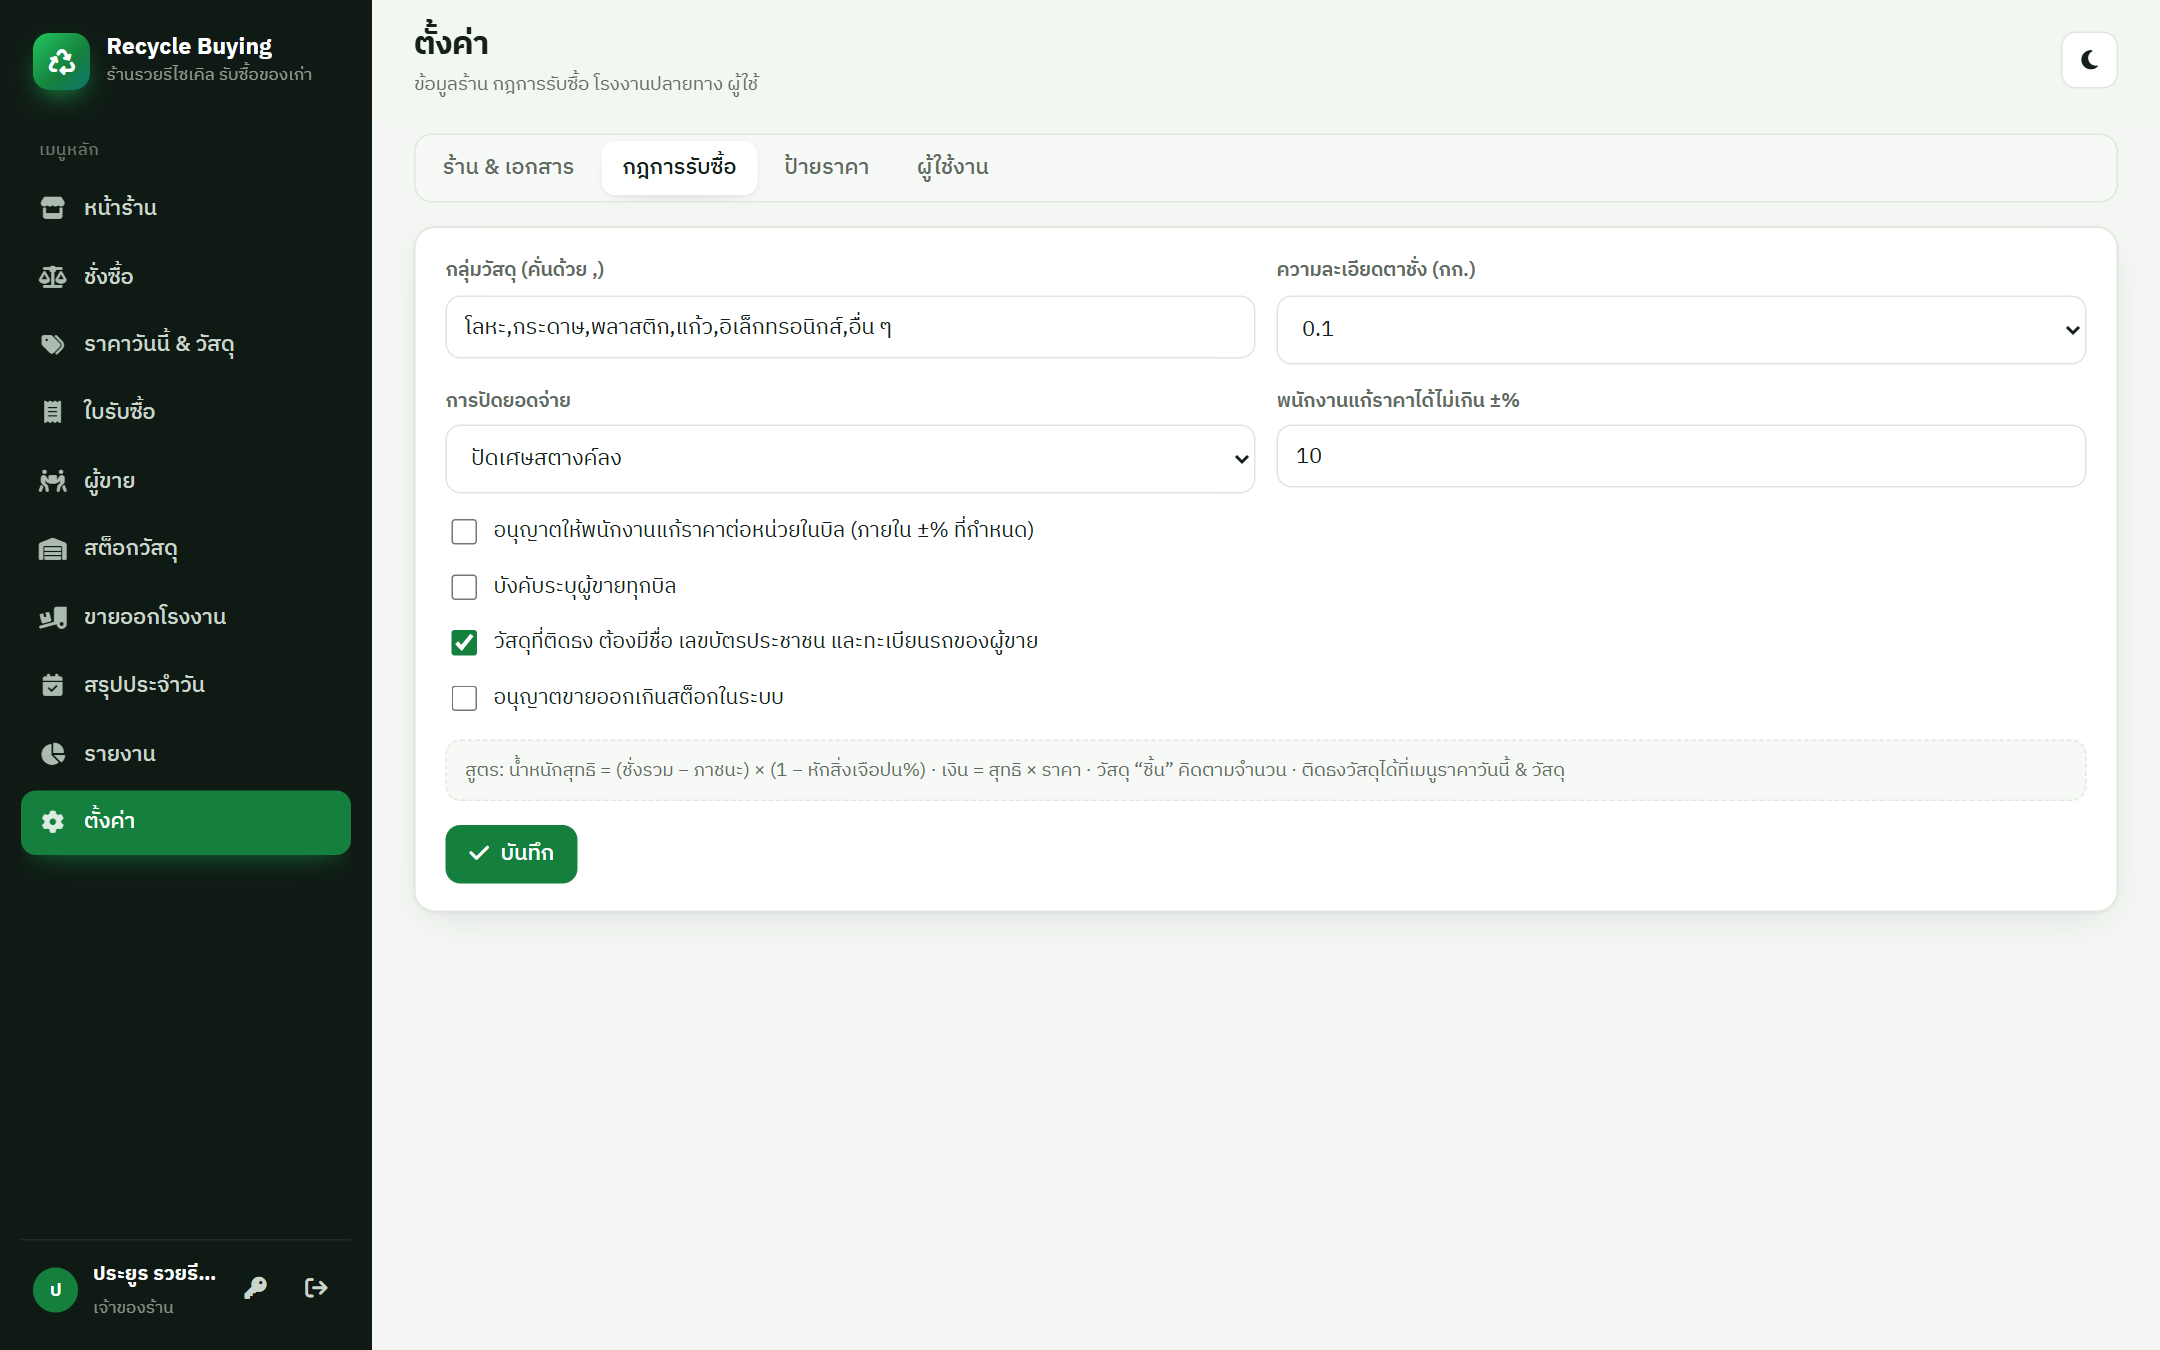The height and width of the screenshot is (1350, 2160).
Task: Check บังคับระบุผู้ขายทุกบิล option
Action: coord(464,587)
